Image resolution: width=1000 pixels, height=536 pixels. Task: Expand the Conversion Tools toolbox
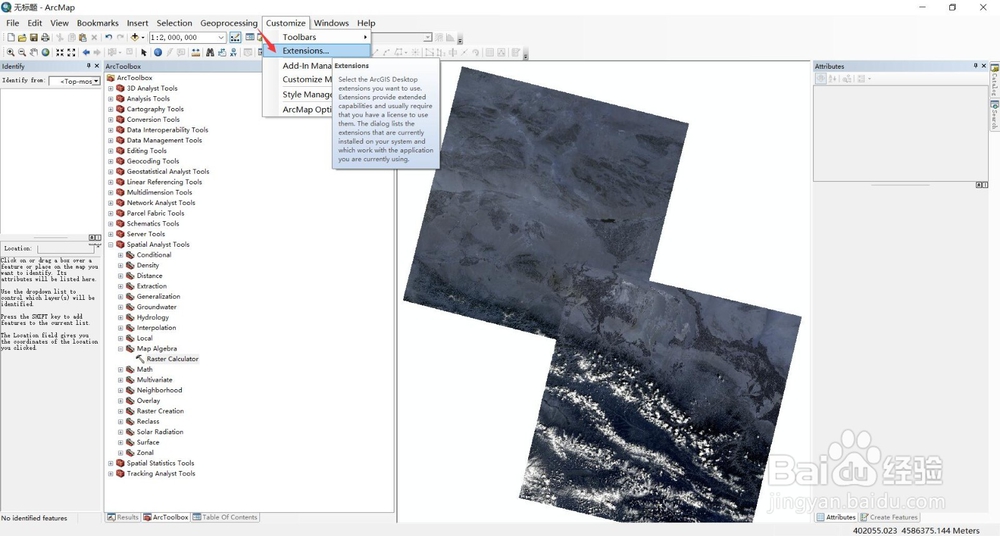tap(110, 120)
